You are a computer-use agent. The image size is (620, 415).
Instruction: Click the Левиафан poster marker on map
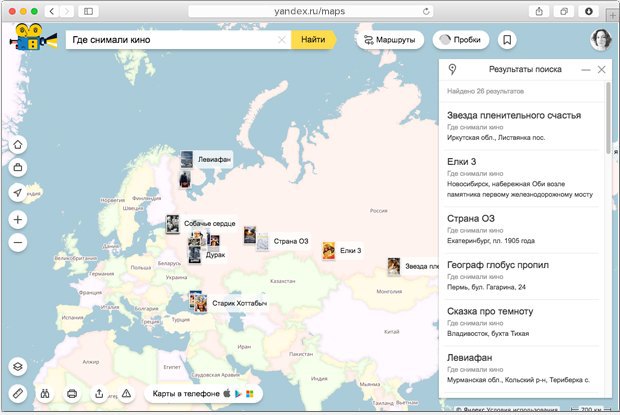tap(187, 159)
